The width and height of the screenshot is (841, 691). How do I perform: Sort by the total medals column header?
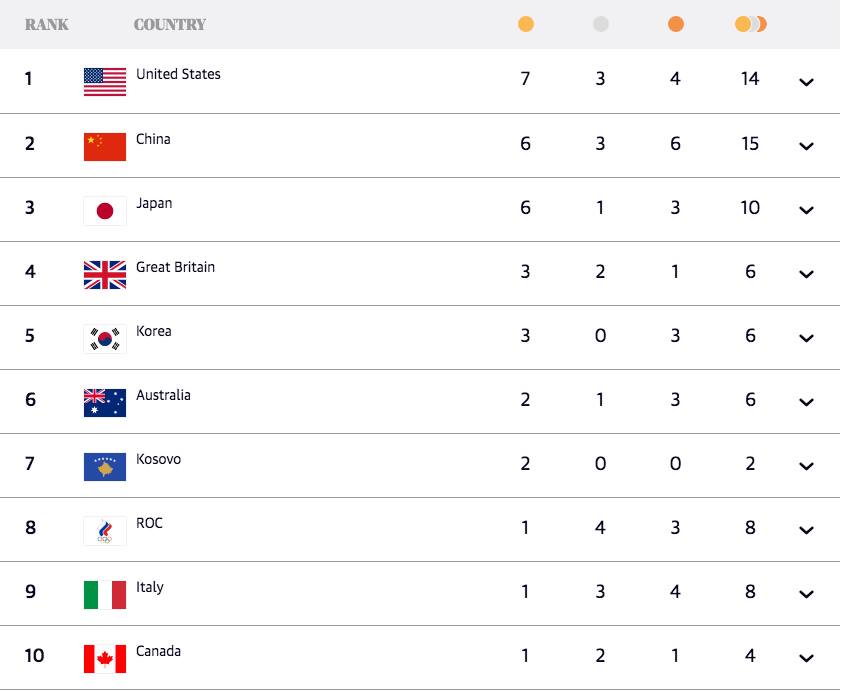click(x=750, y=24)
